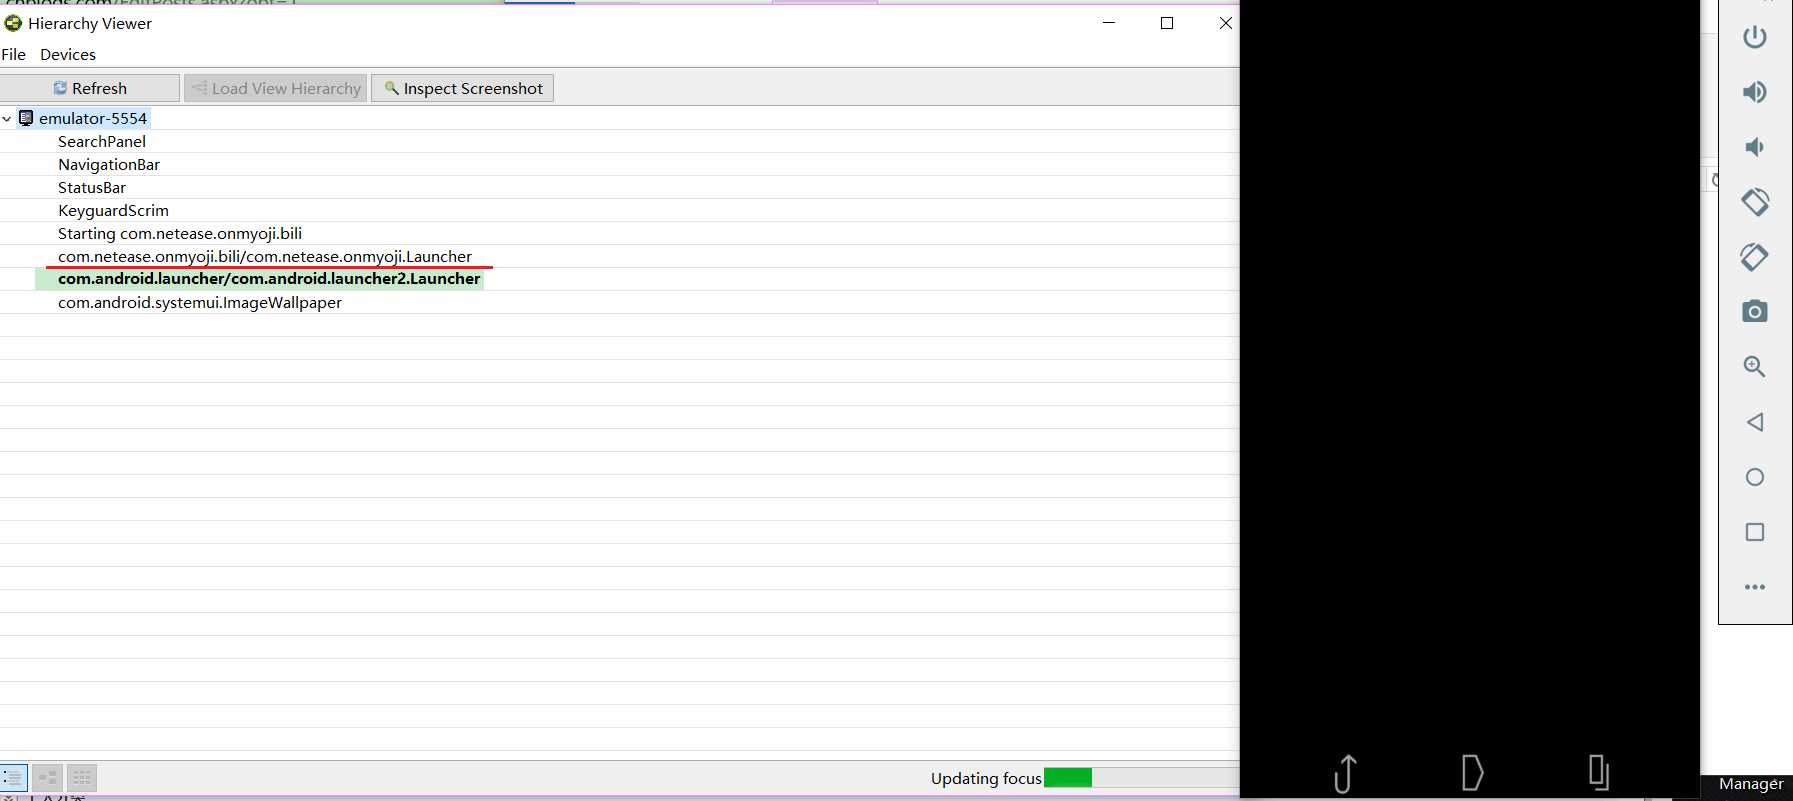Tap the emulator Back triangle icon

pyautogui.click(x=1755, y=422)
